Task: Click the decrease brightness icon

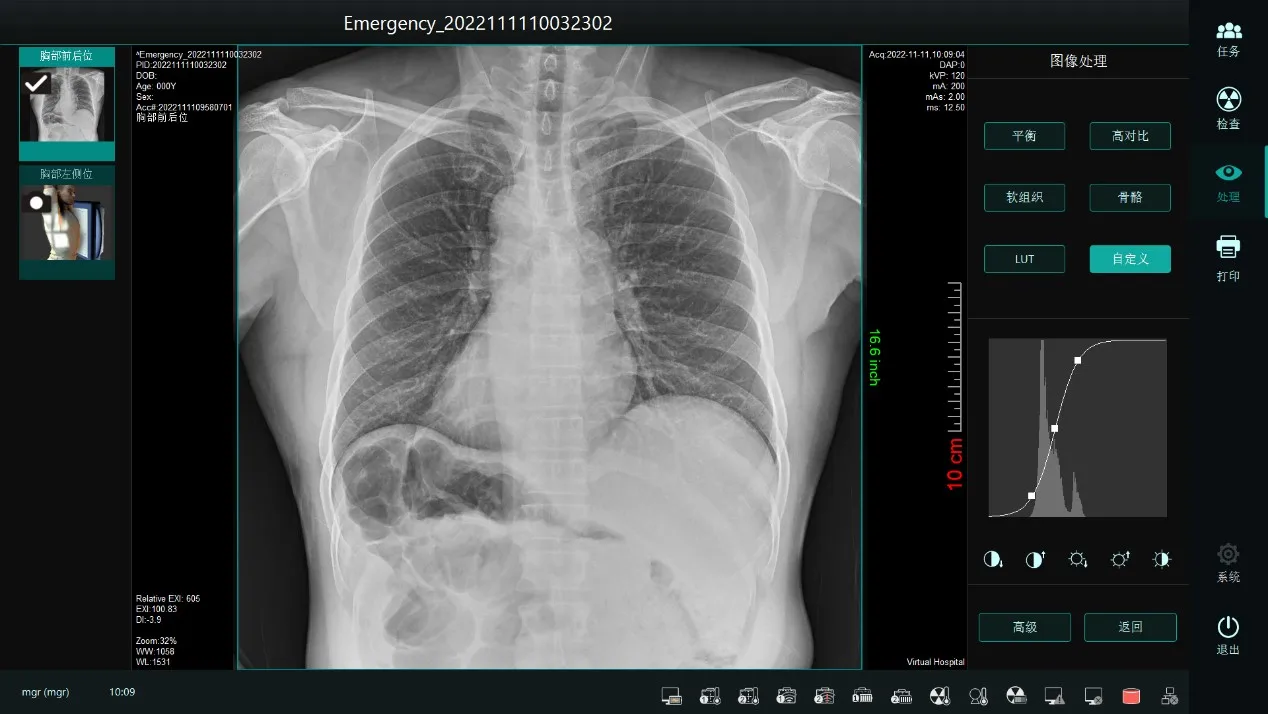Action: pos(1077,559)
